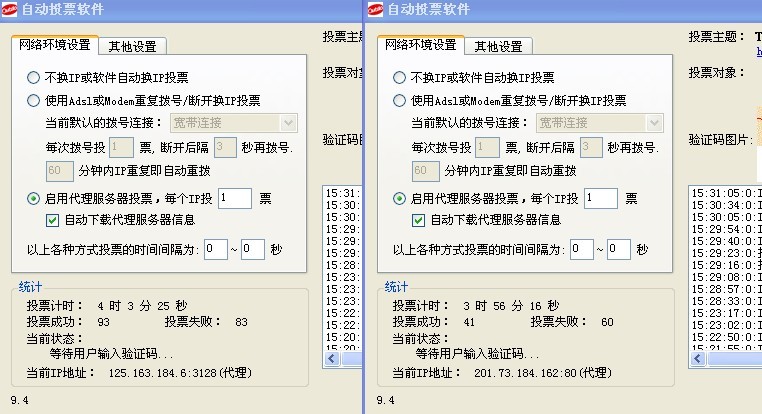Viewport: 762px width, 414px height.
Task: Click the redial delay seconds field in right window
Action: pyautogui.click(x=591, y=147)
